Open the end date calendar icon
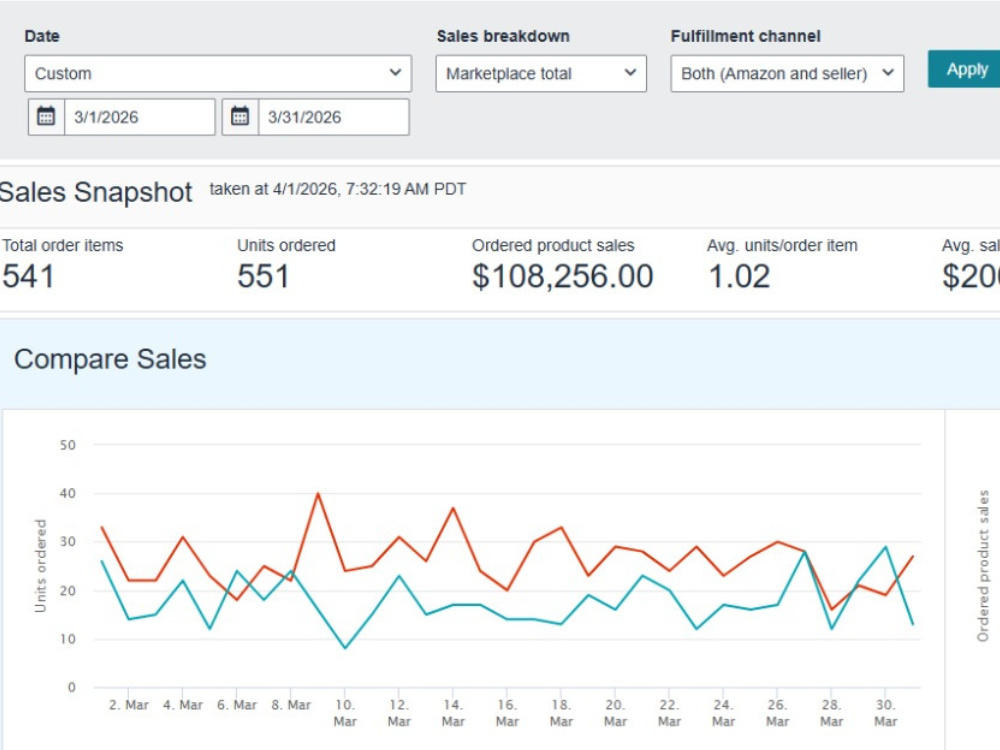 (240, 117)
